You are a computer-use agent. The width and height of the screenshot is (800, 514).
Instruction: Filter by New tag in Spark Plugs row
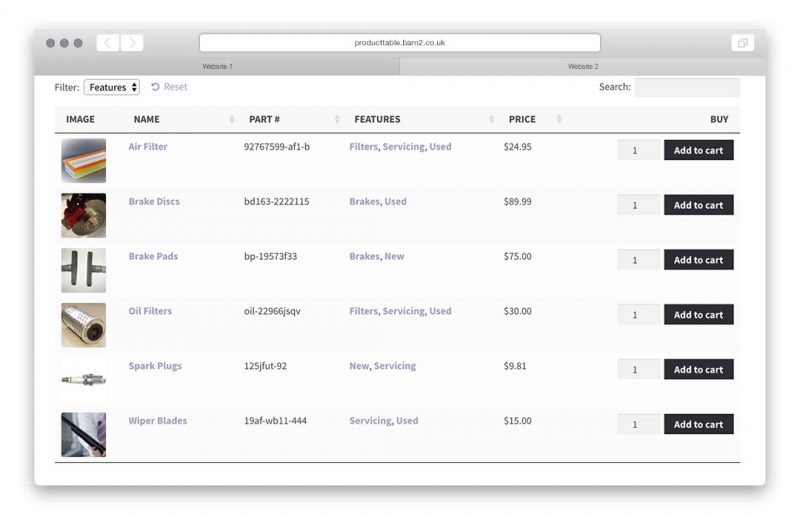click(x=359, y=366)
